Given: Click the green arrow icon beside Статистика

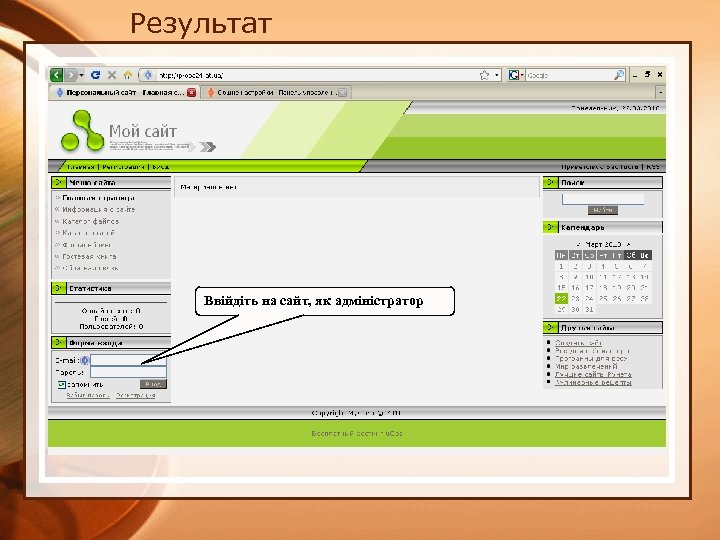Looking at the screenshot, I should click(59, 288).
